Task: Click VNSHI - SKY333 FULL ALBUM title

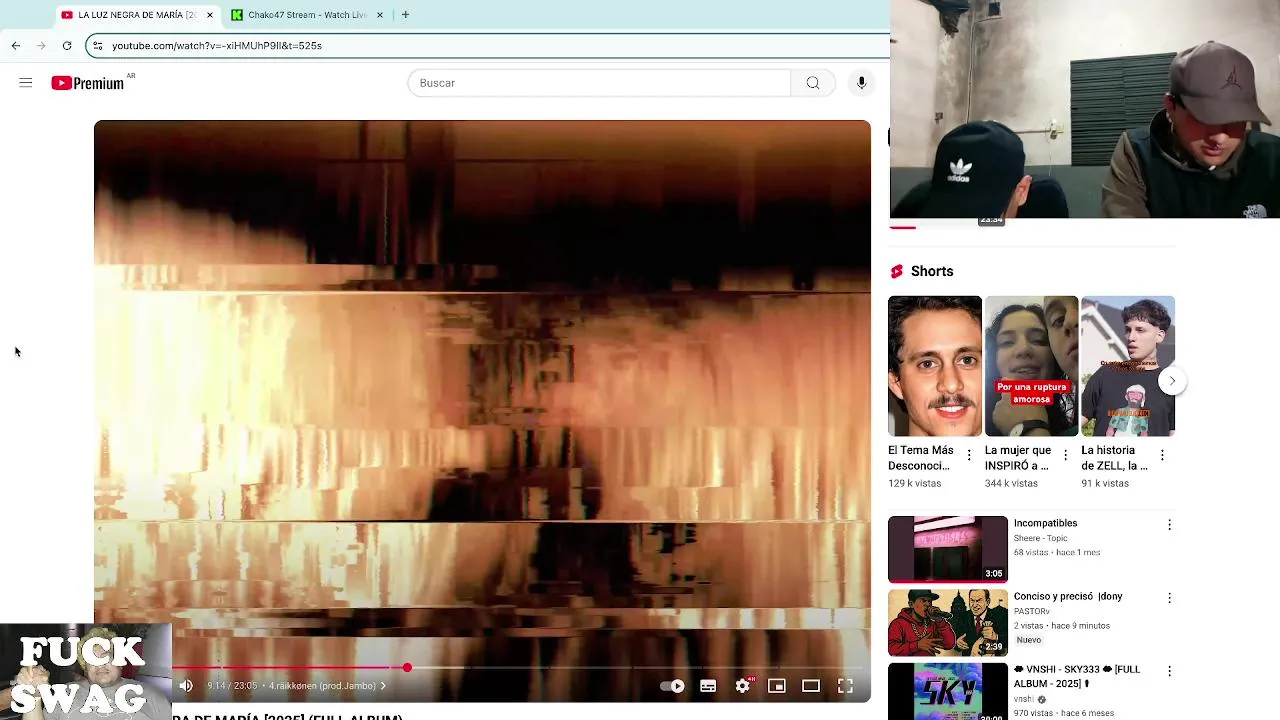Action: 1077,676
